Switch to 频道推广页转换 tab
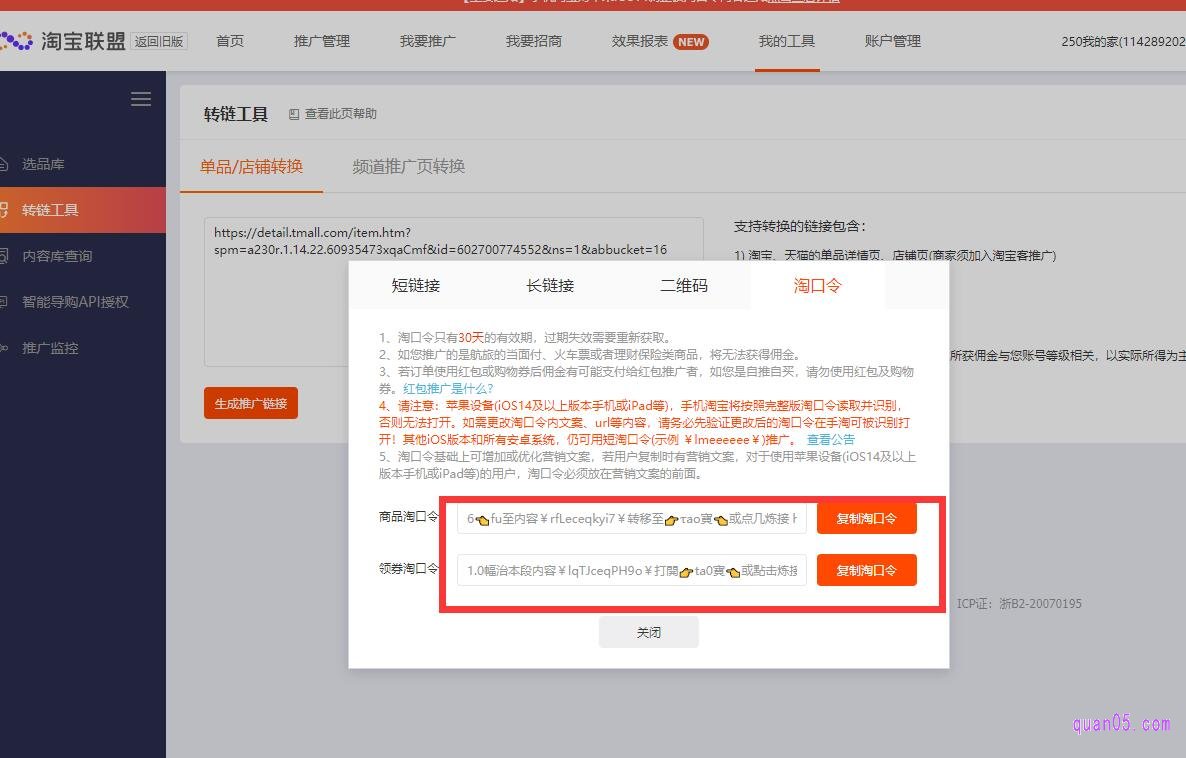 coord(408,166)
